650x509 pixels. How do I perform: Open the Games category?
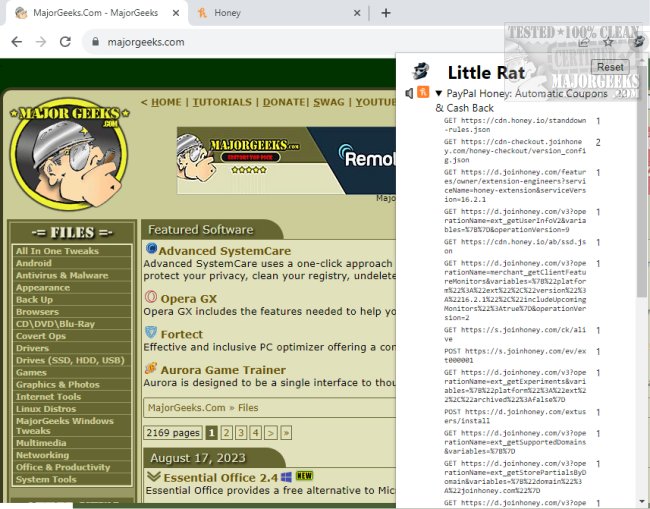pos(31,372)
